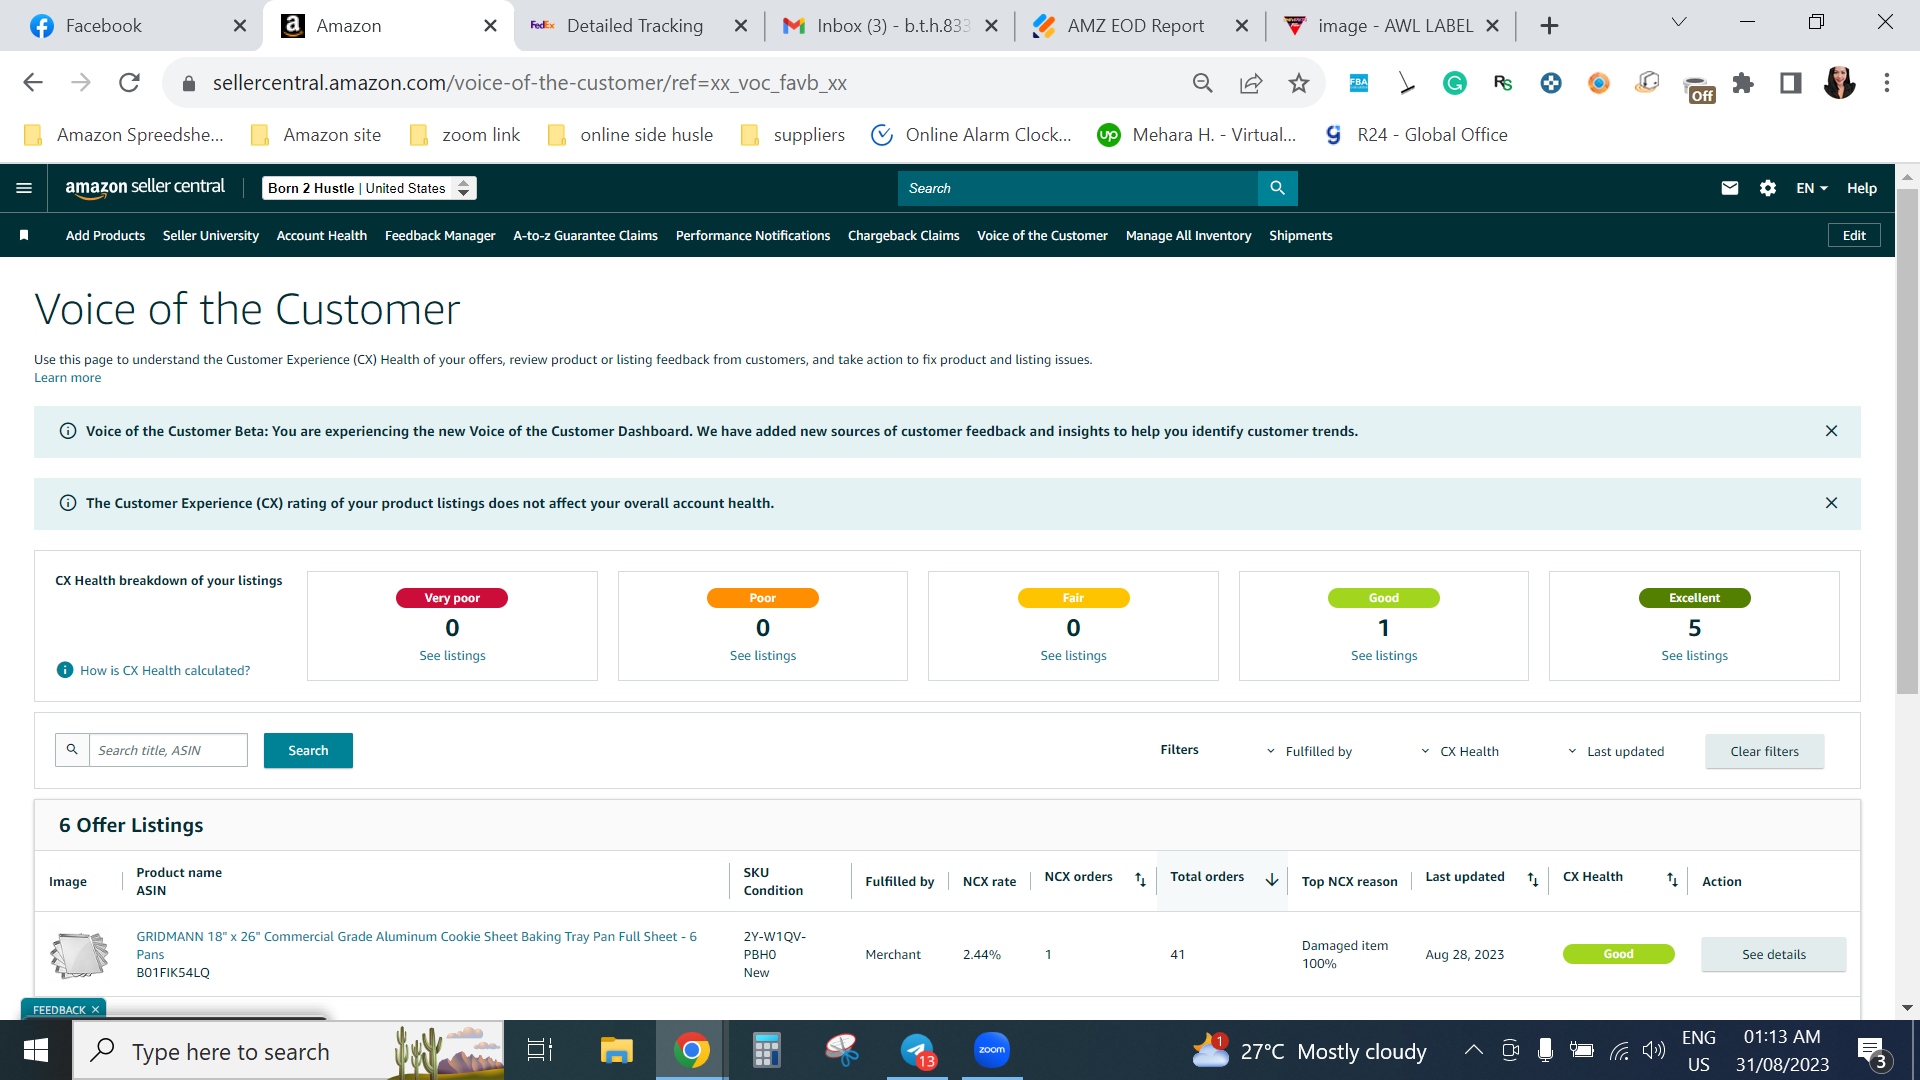The height and width of the screenshot is (1080, 1920).
Task: Open Feedback Manager menu item
Action: (x=440, y=235)
